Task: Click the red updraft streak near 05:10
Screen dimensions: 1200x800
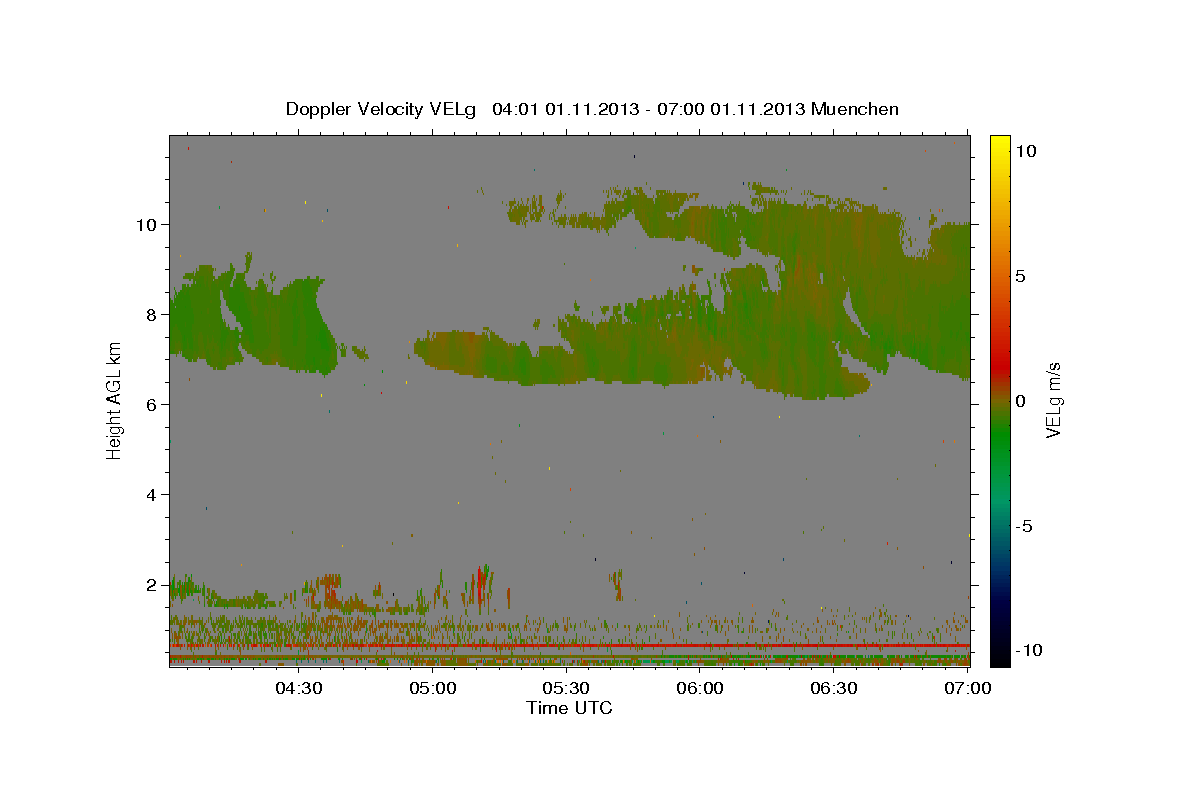Action: (x=481, y=588)
